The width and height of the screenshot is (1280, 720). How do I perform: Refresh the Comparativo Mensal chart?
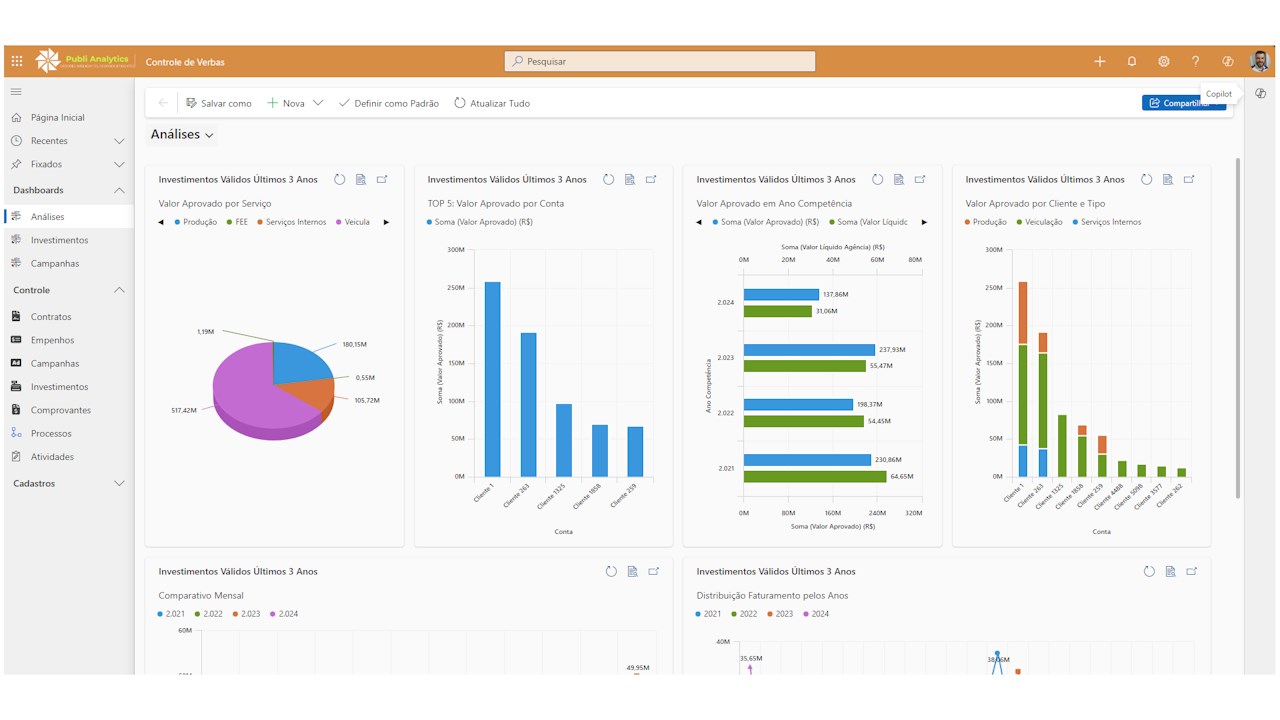(x=611, y=572)
